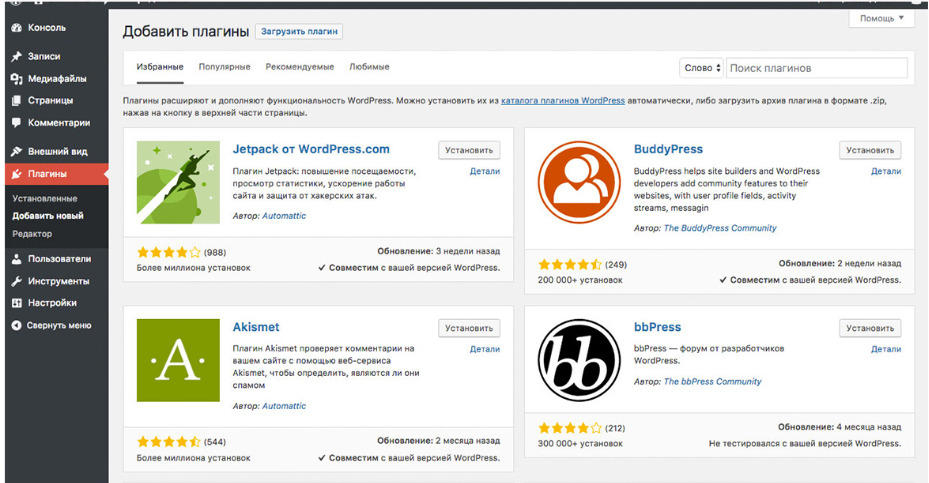Open the Akismet title link
This screenshot has height=483, width=929.
point(256,327)
